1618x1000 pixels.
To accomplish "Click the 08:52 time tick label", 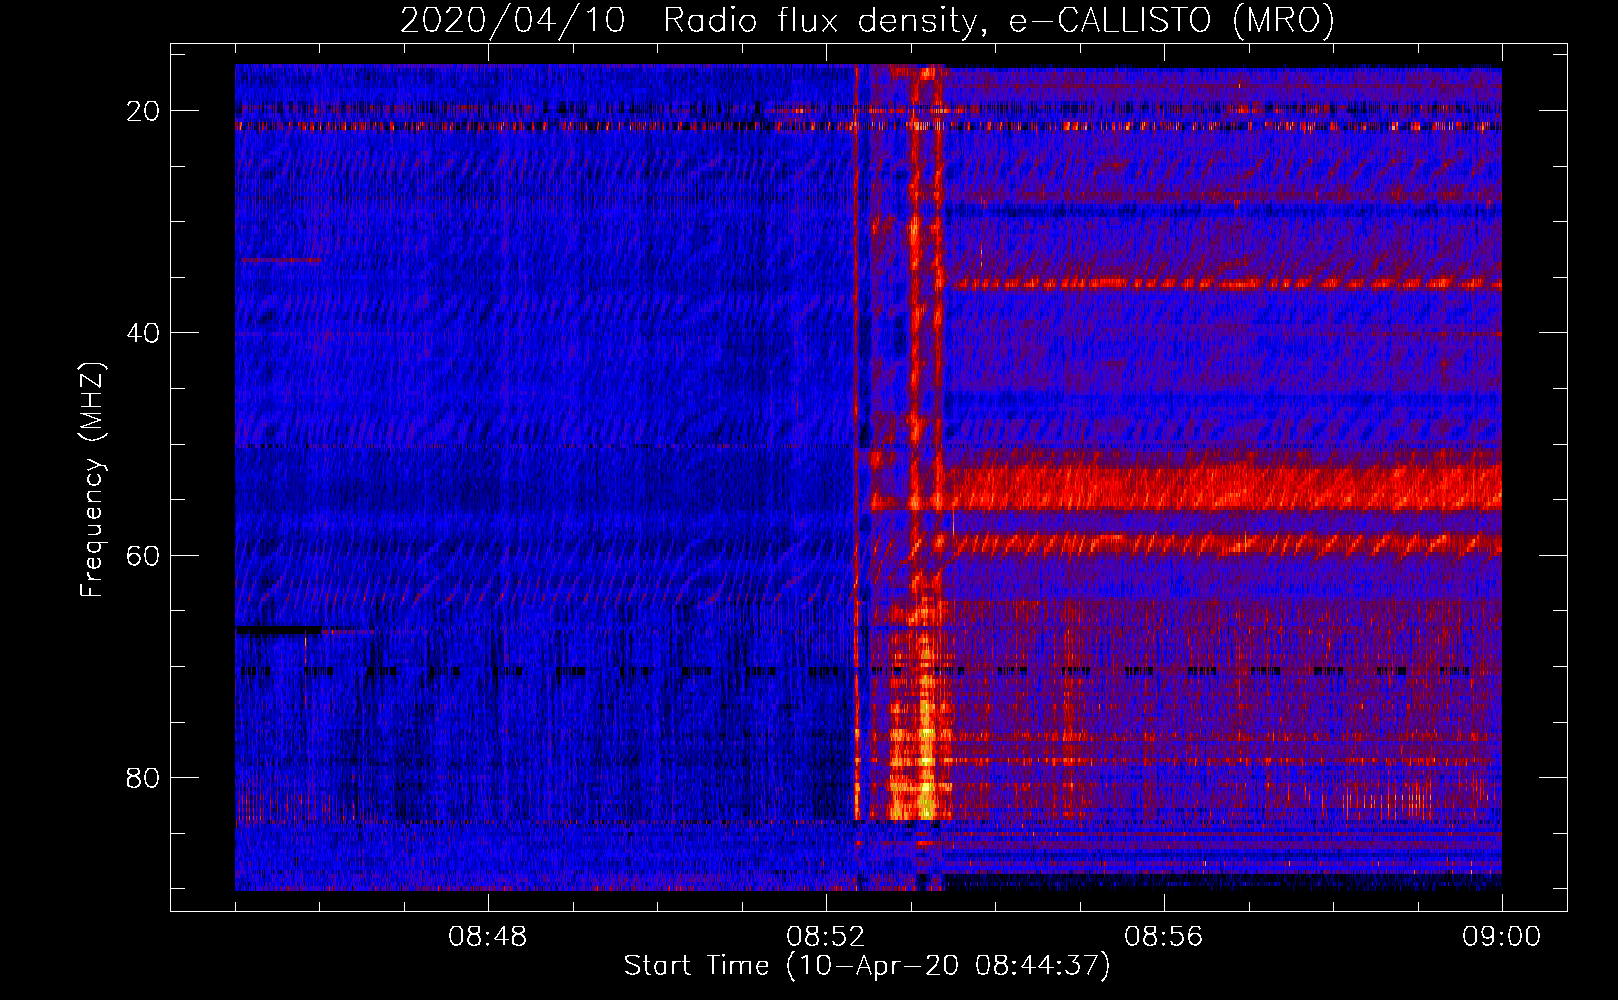I will pyautogui.click(x=826, y=937).
